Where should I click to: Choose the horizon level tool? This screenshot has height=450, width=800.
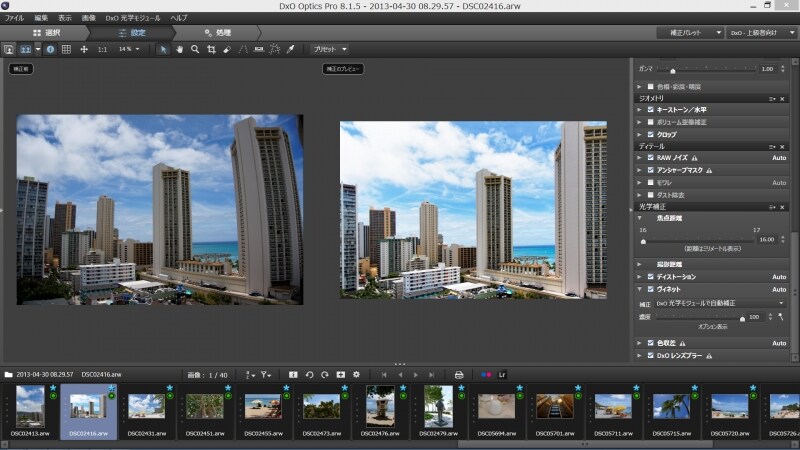click(259, 49)
